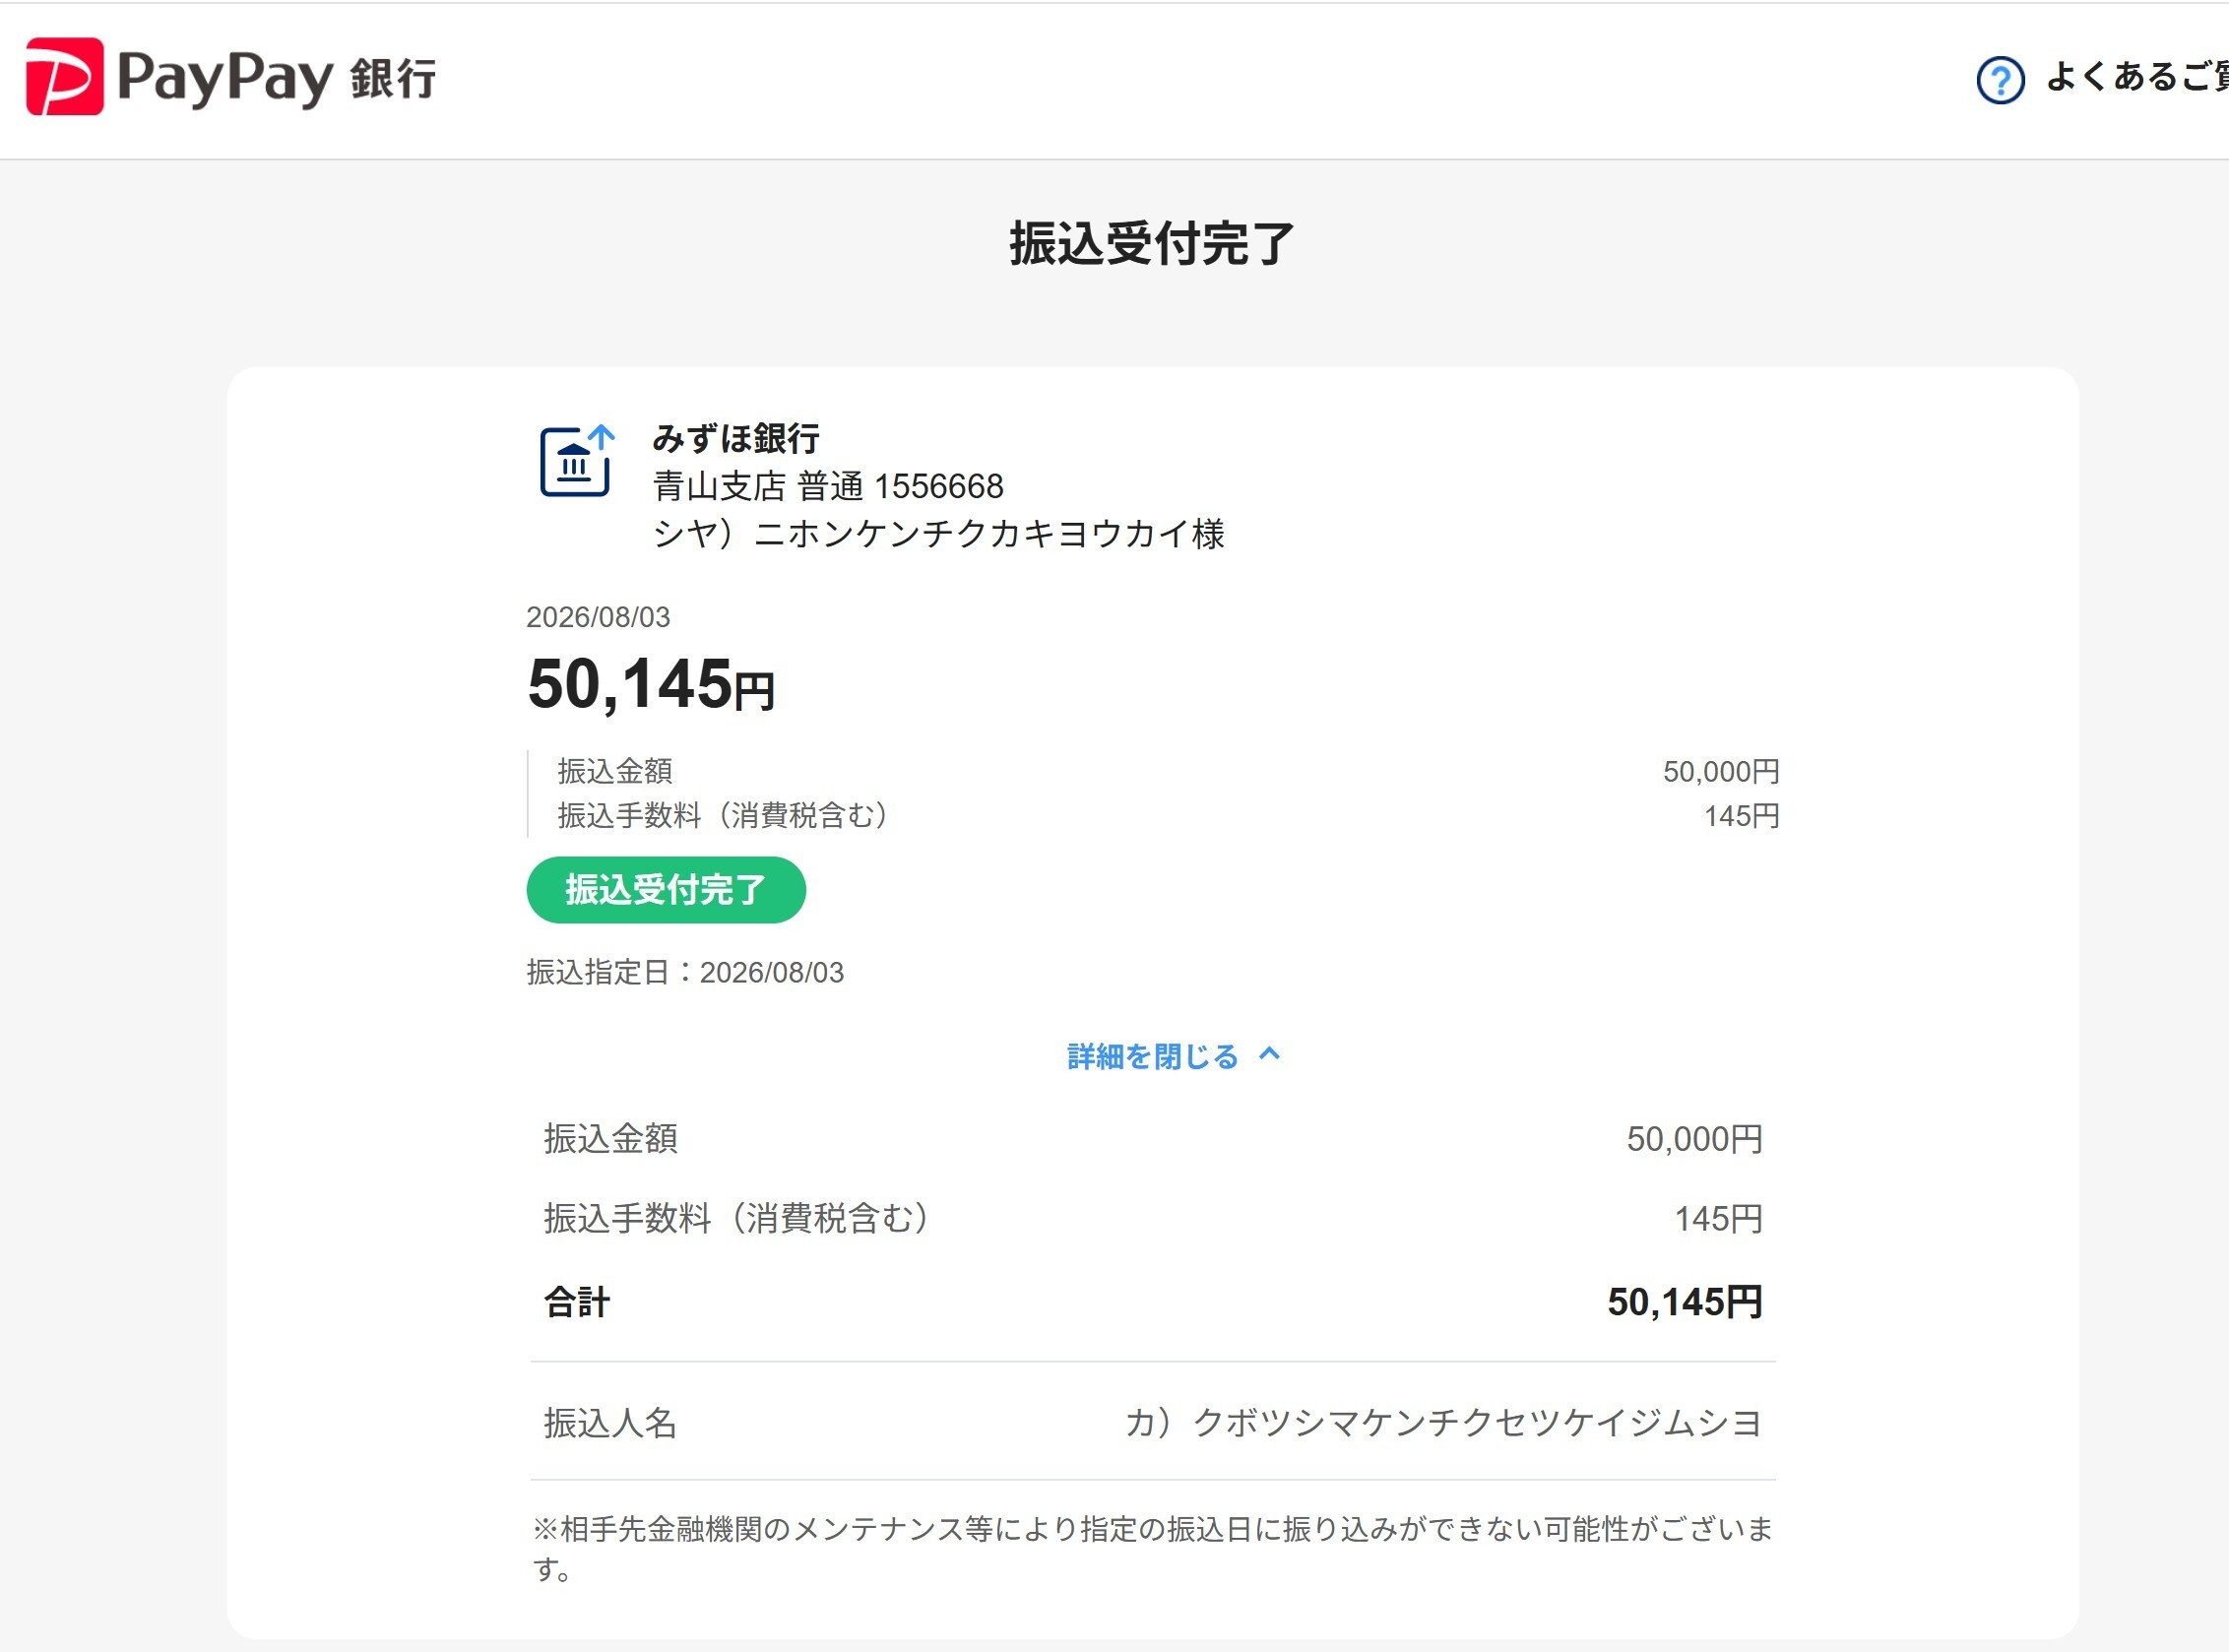Click the maintenance notice starting ※相手先金融機関
This screenshot has height=1652, width=2229.
point(1152,1548)
